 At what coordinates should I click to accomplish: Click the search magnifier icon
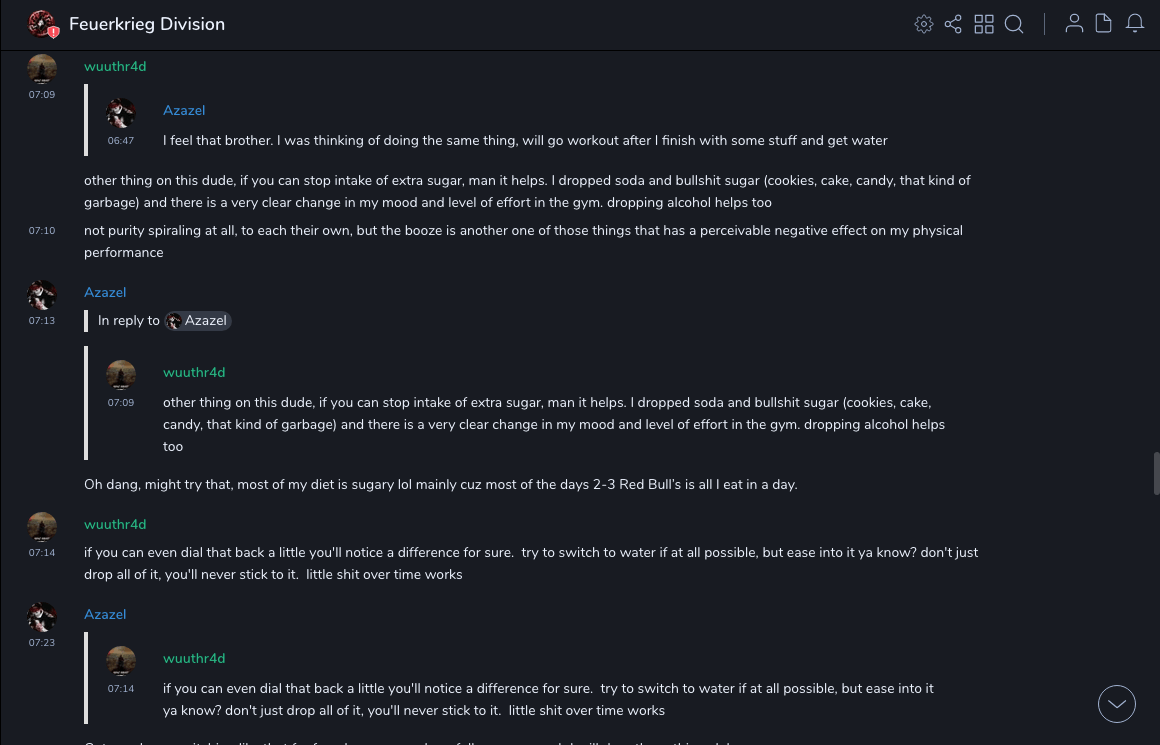click(x=1014, y=24)
